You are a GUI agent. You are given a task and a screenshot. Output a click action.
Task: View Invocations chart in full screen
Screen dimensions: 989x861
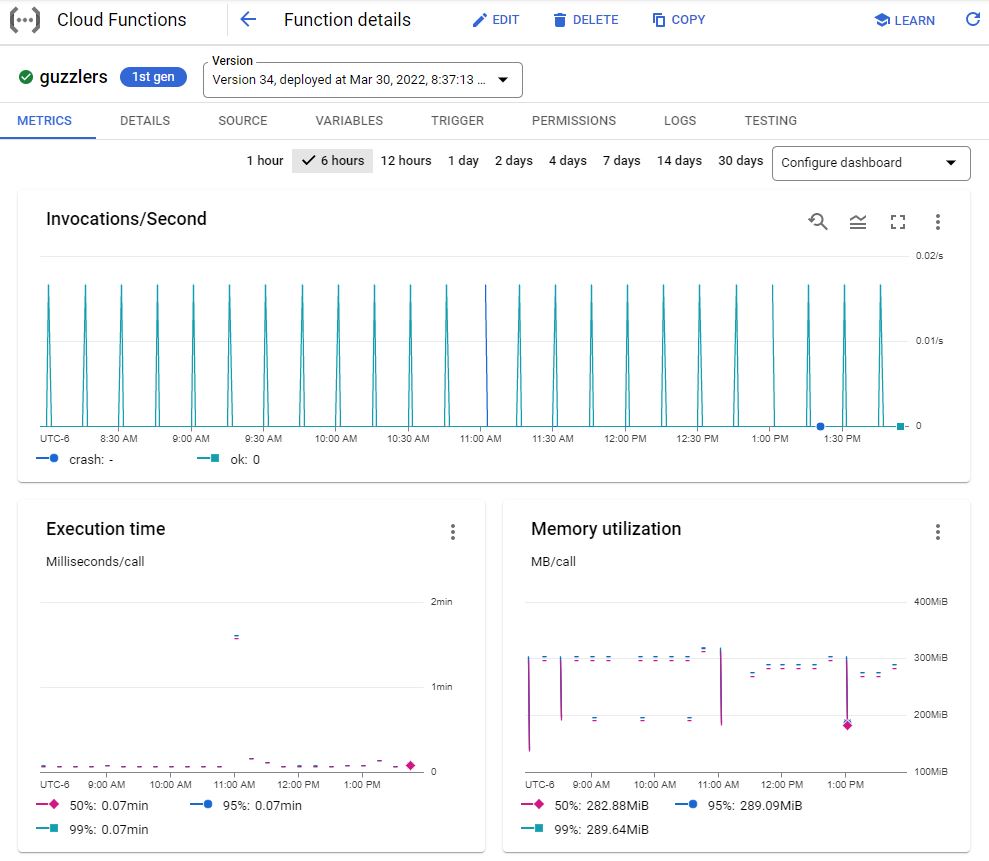click(898, 222)
